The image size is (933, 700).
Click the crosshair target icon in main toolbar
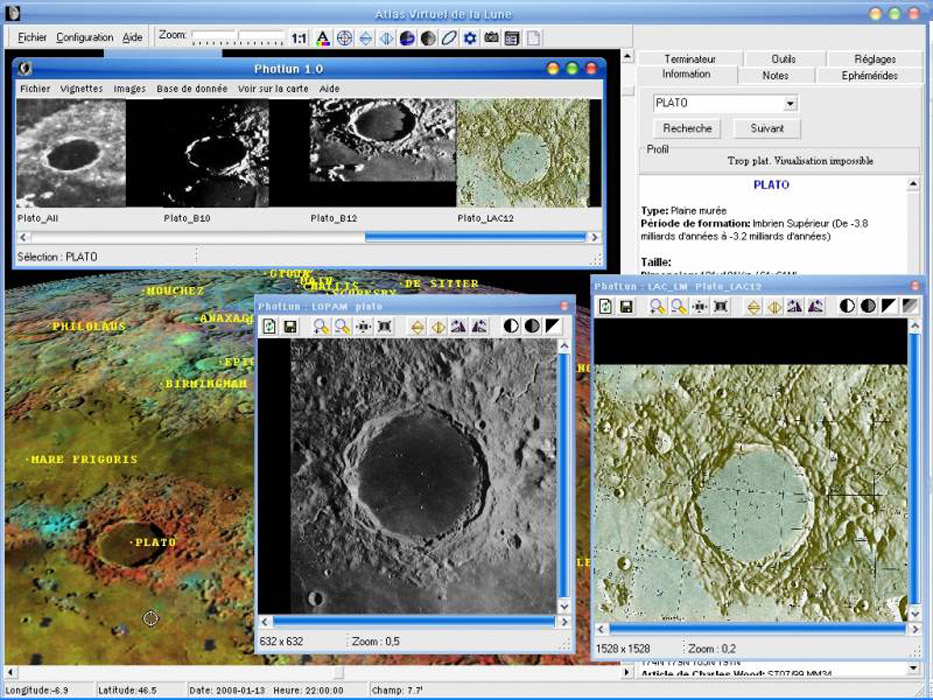[344, 38]
